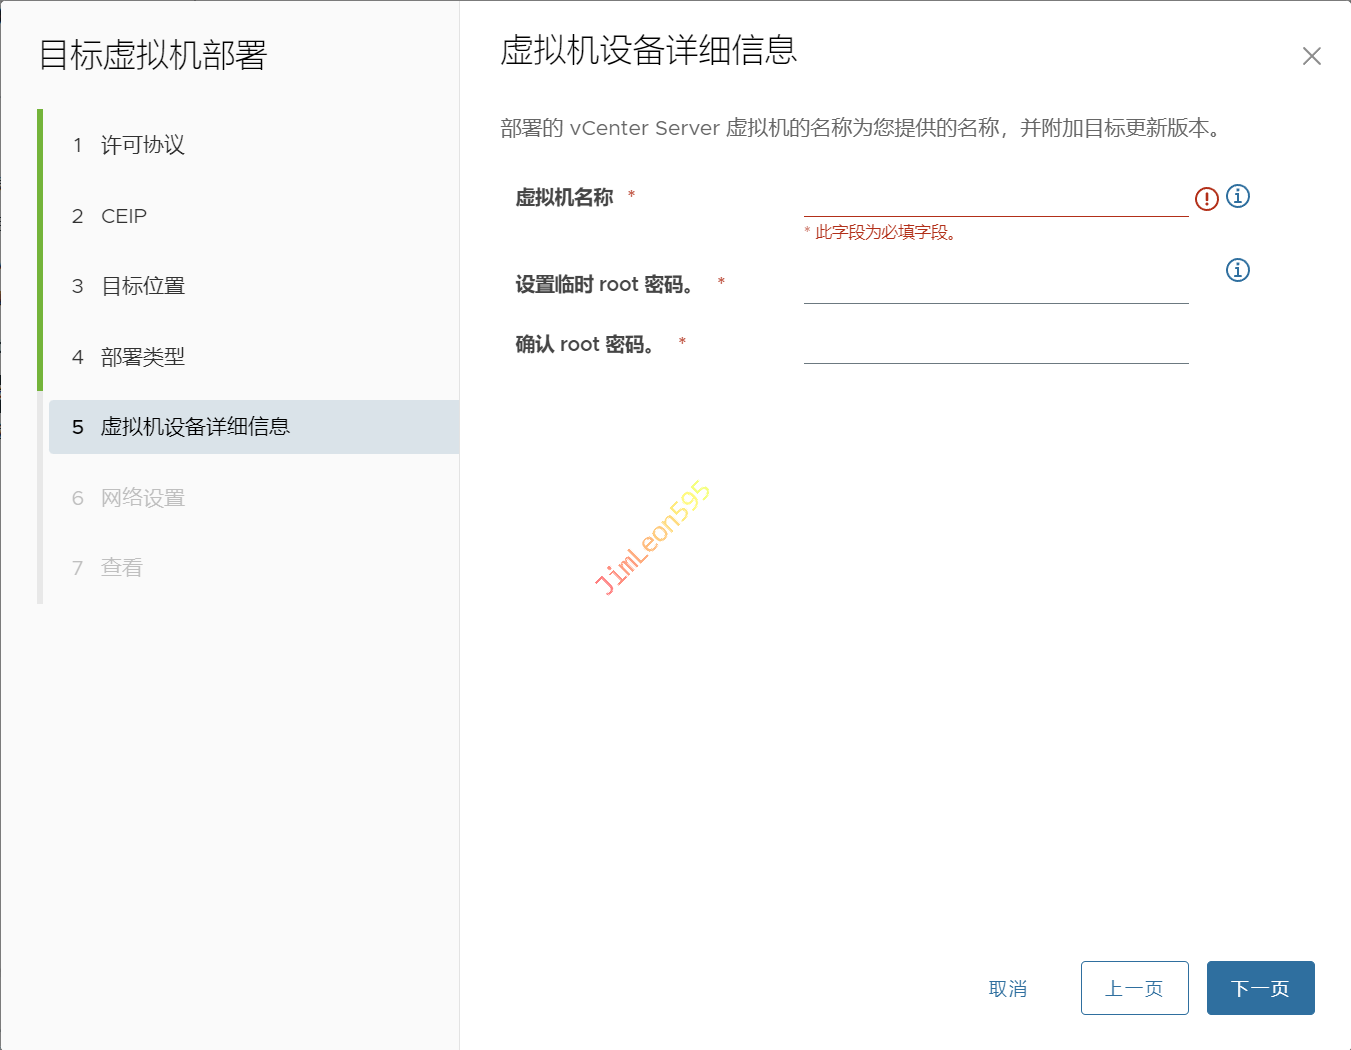
Task: Click info icon next to 虚拟机名称 field
Action: point(1238,196)
